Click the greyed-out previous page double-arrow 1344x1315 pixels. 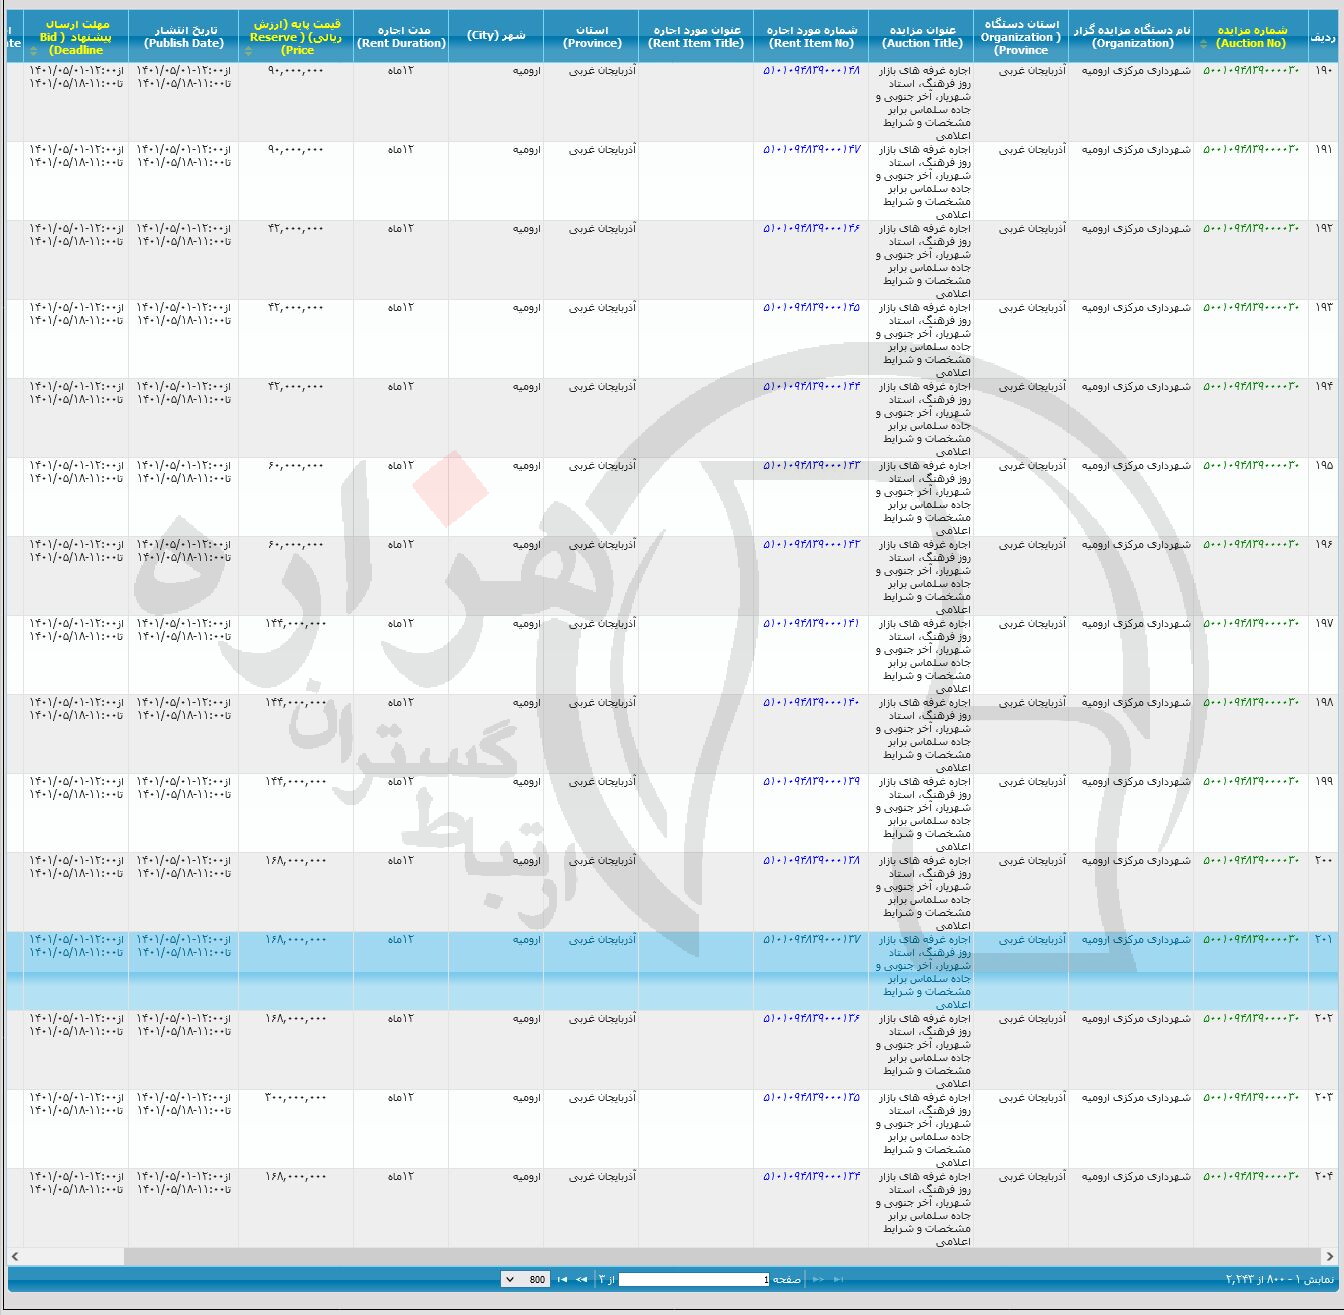(x=818, y=1279)
